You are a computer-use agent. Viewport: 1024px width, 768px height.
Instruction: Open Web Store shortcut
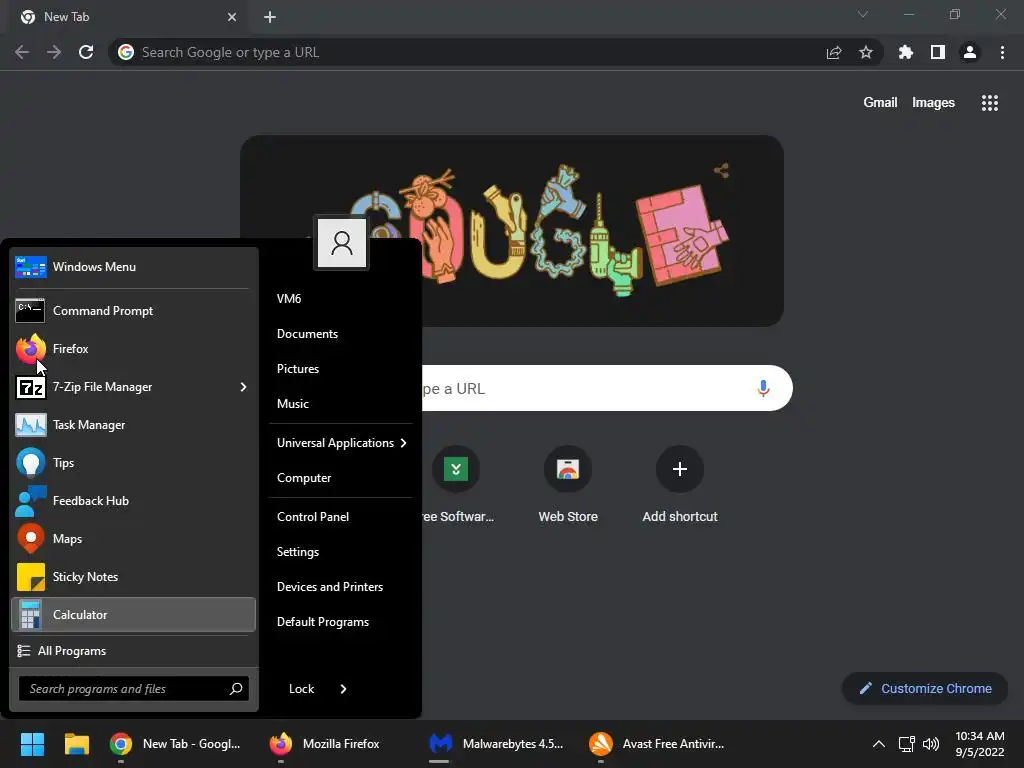coord(568,487)
